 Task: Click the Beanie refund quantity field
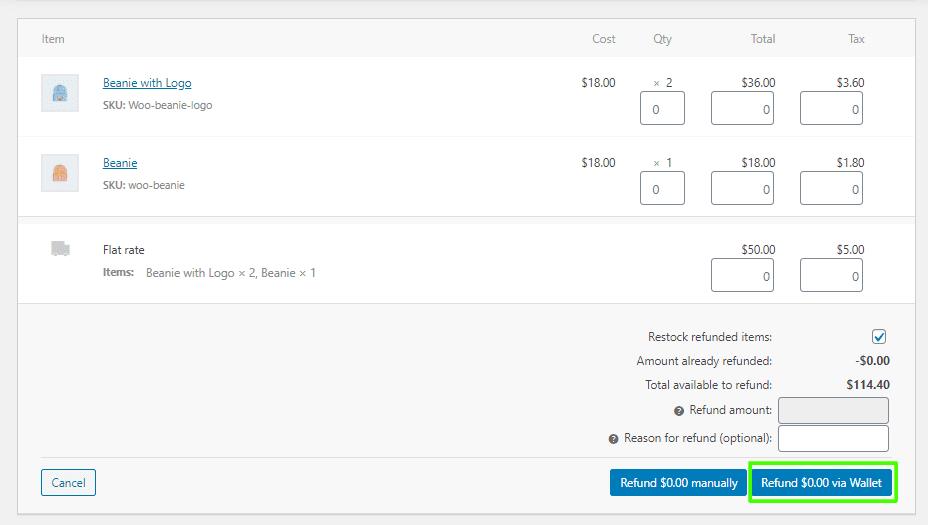[x=662, y=188]
